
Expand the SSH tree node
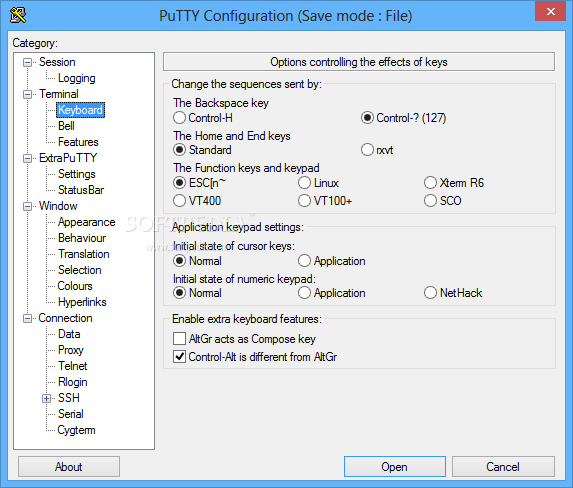(46, 398)
